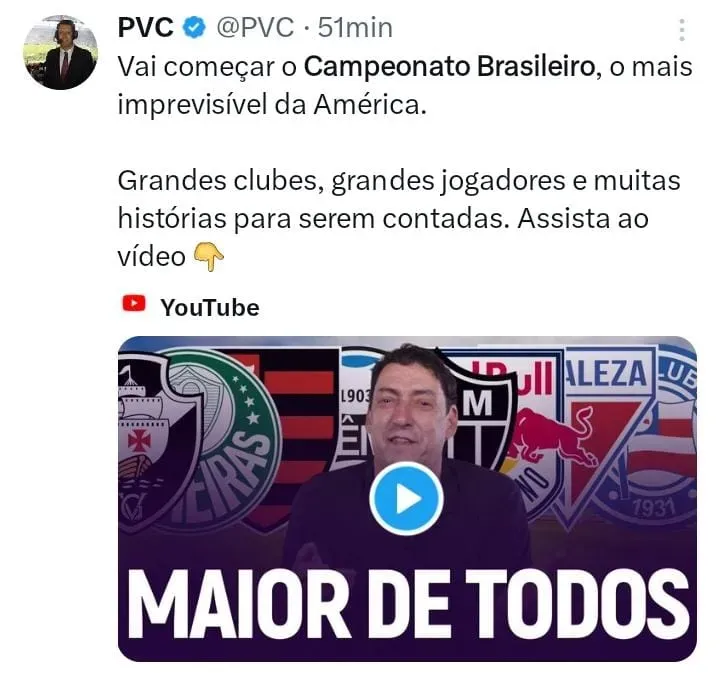Open the three-dot more options menu
This screenshot has width=720, height=673.
(x=682, y=30)
